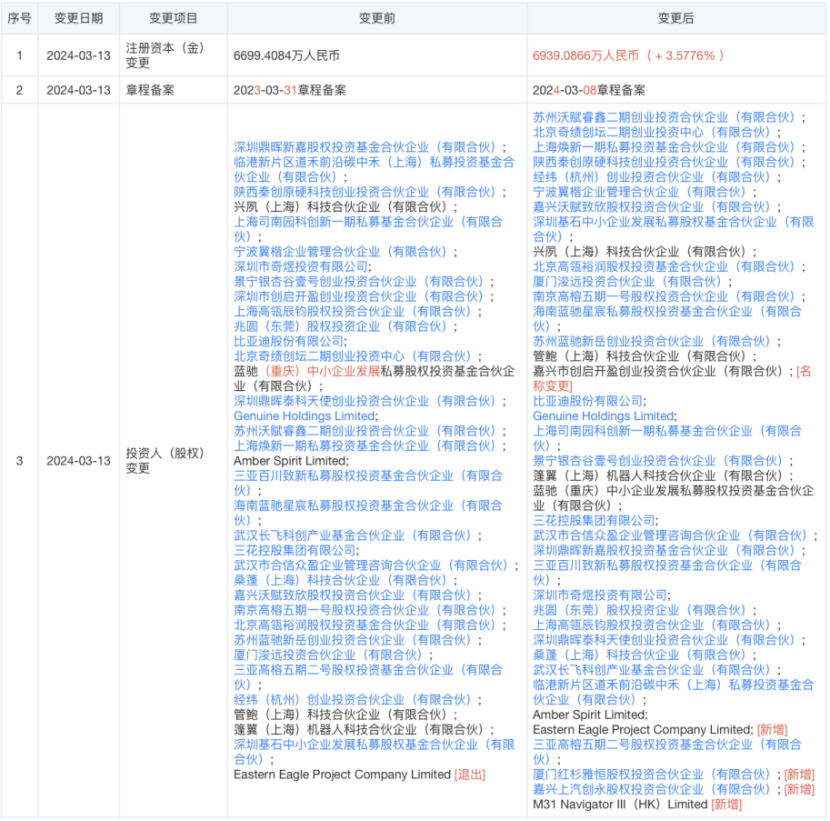Select 宁波翼楷企业管理合伙企业 link in 变更前 column

pos(340,252)
